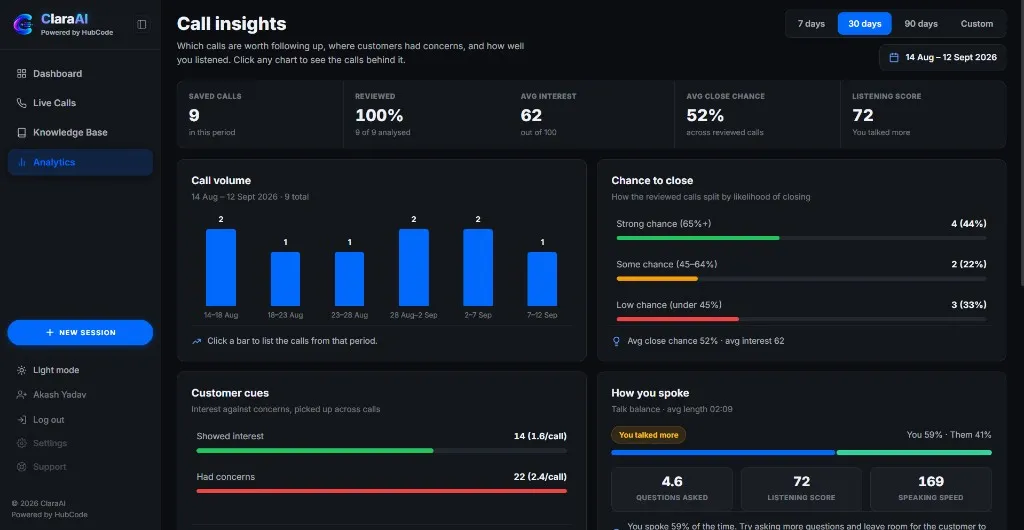Click the 28 Aug–2 Sep call volume bar

pos(414,268)
